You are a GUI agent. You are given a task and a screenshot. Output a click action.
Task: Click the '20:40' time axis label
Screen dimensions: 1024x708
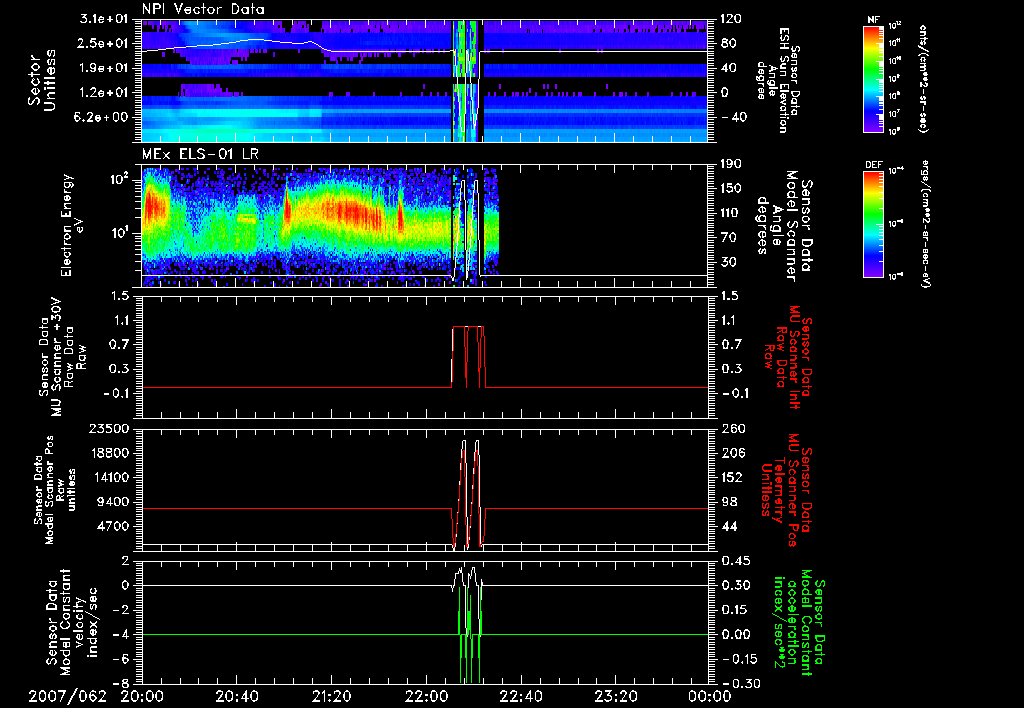click(x=236, y=696)
